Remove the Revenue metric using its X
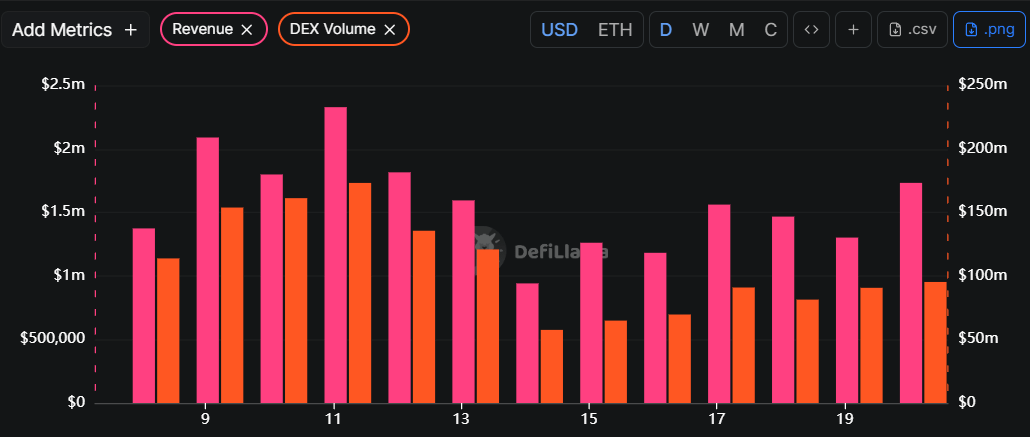 [x=247, y=30]
